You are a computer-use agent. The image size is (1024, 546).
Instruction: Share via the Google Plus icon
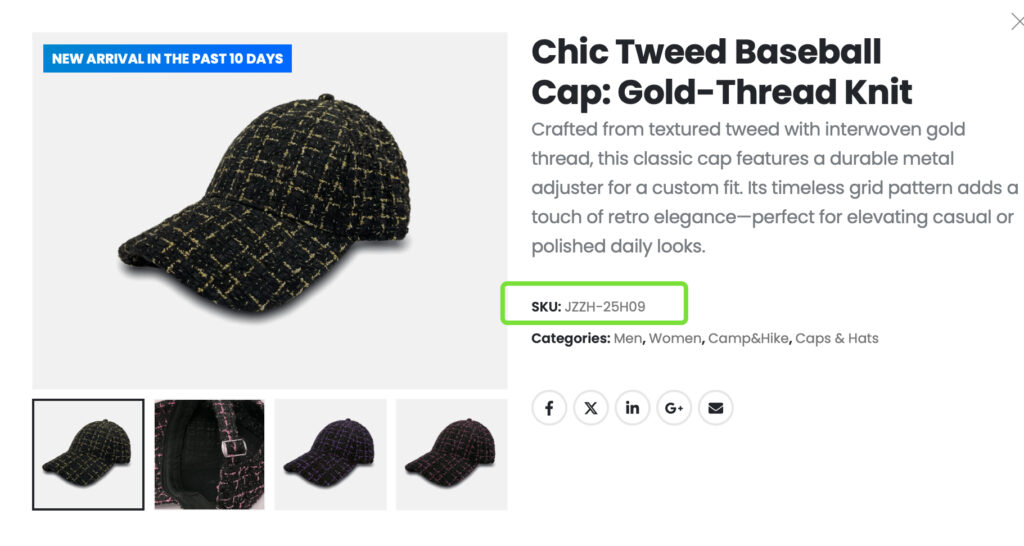point(674,408)
